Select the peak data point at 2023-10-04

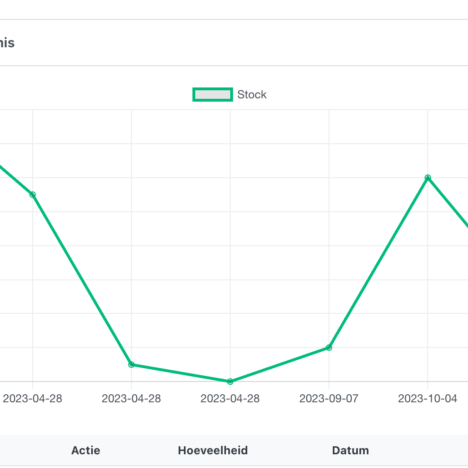[x=428, y=177]
